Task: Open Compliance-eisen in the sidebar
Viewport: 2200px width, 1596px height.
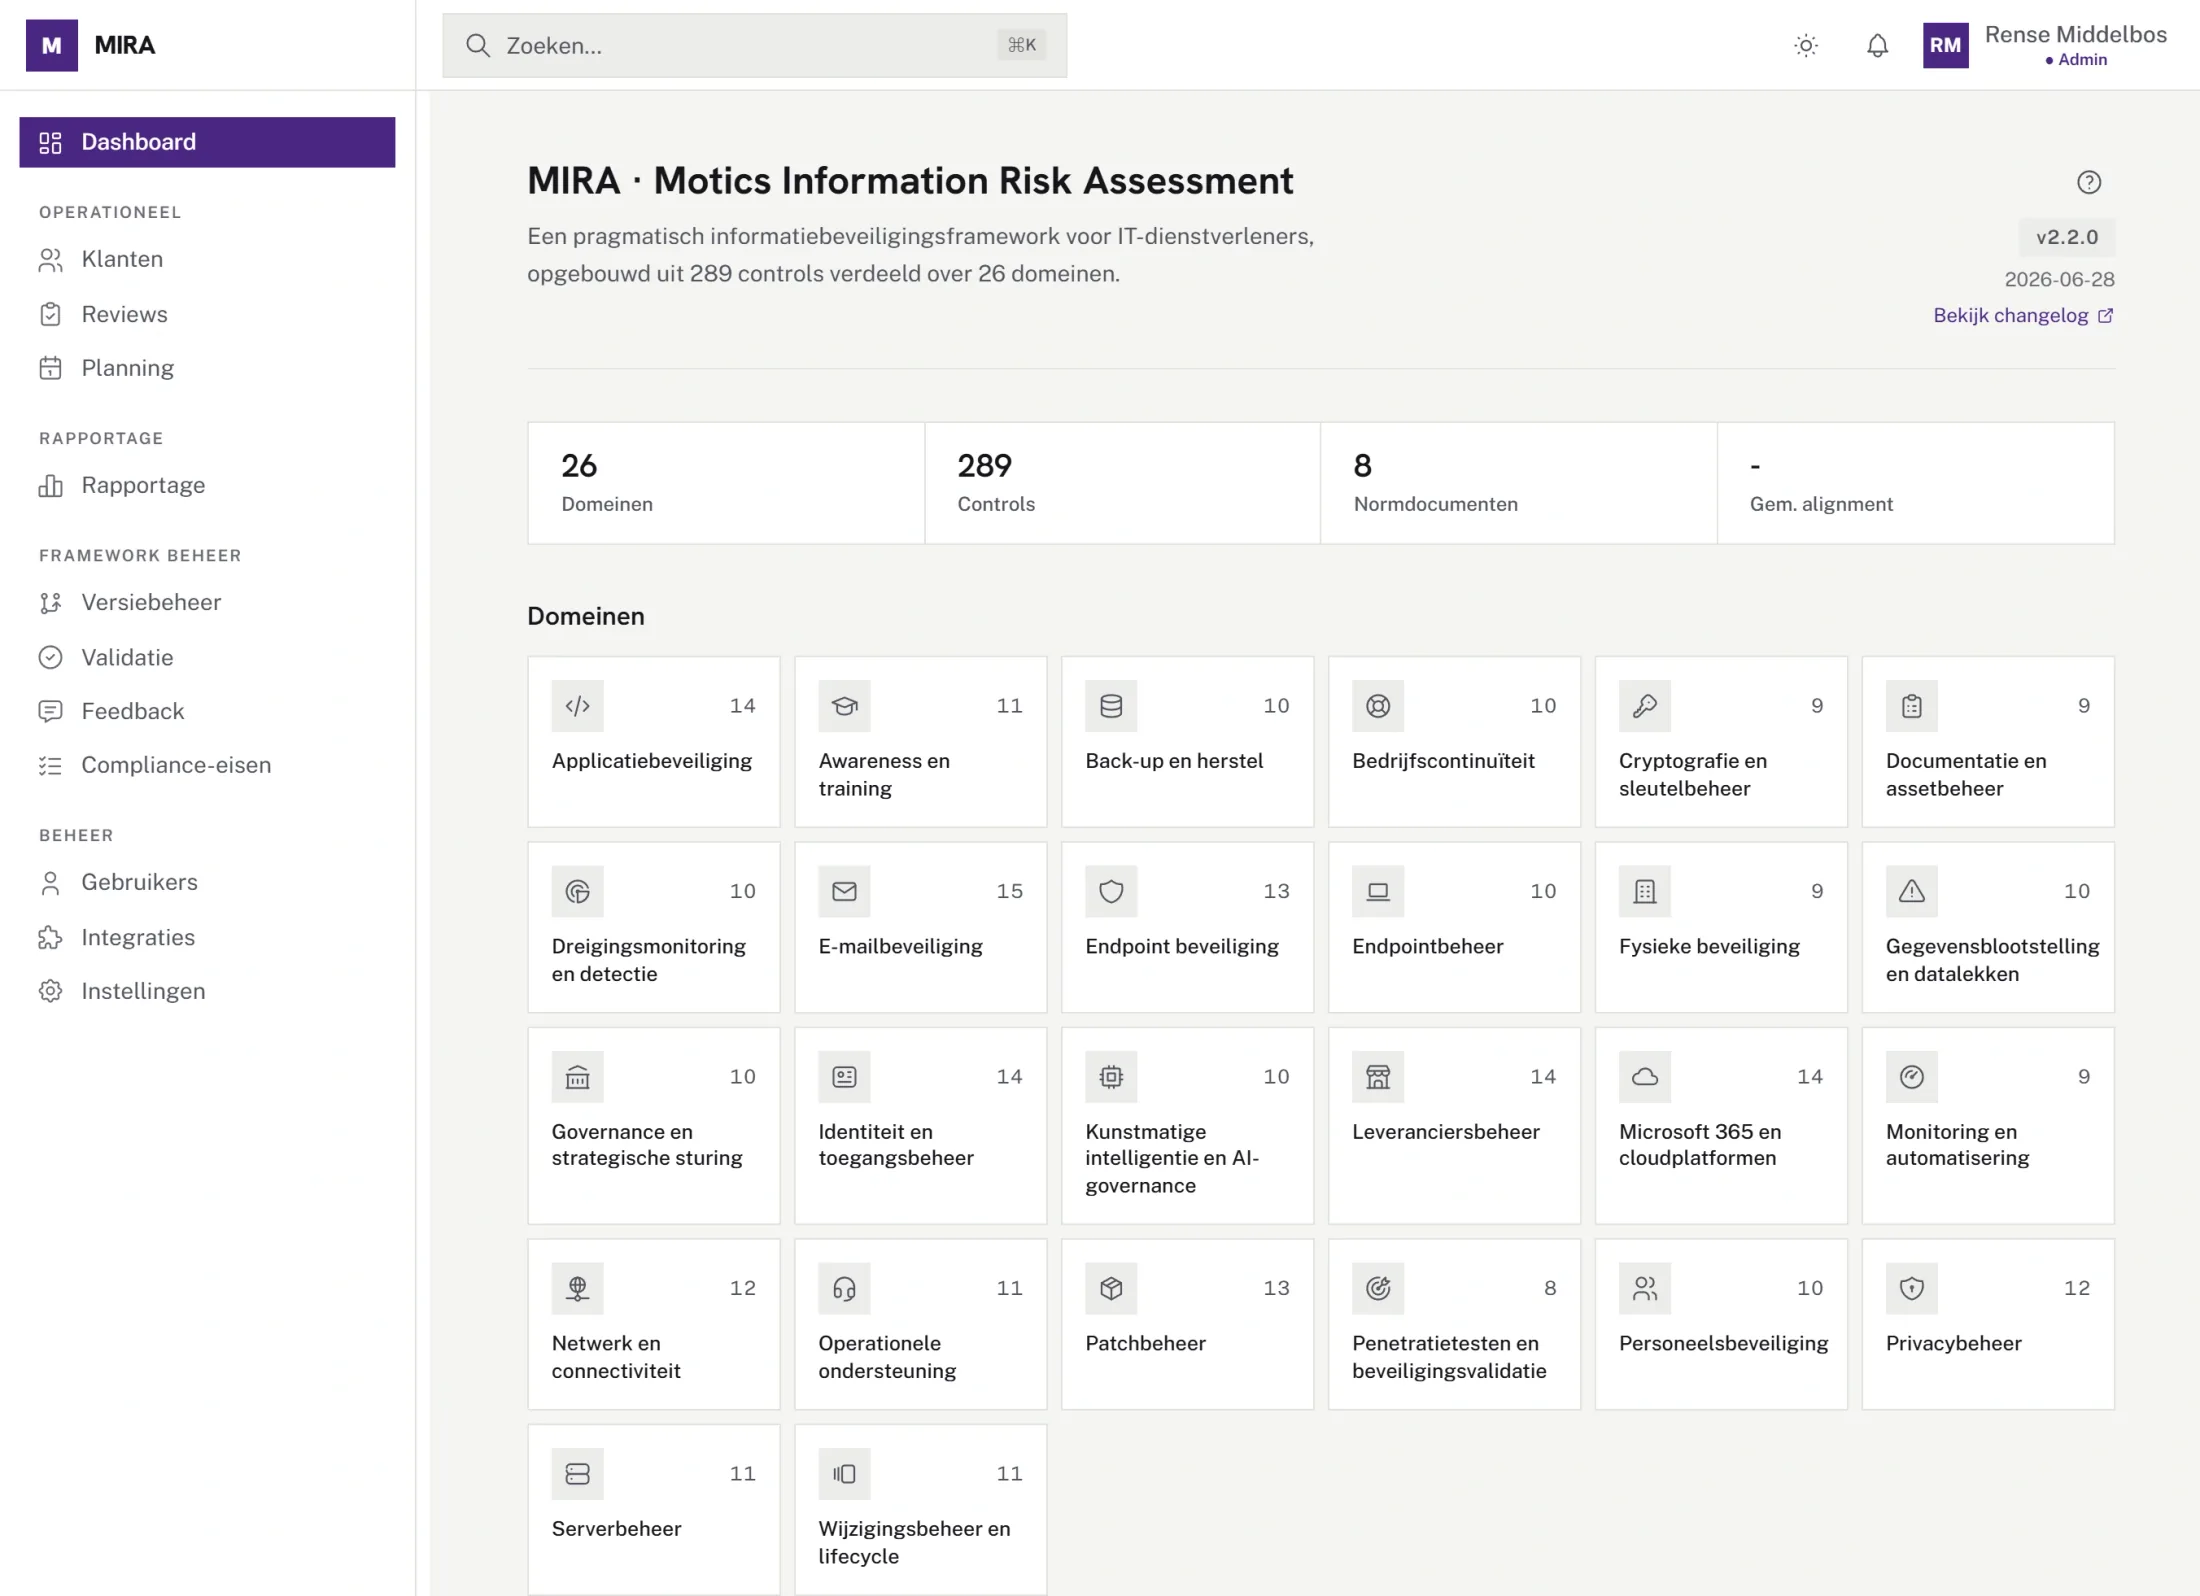Action: 207,765
